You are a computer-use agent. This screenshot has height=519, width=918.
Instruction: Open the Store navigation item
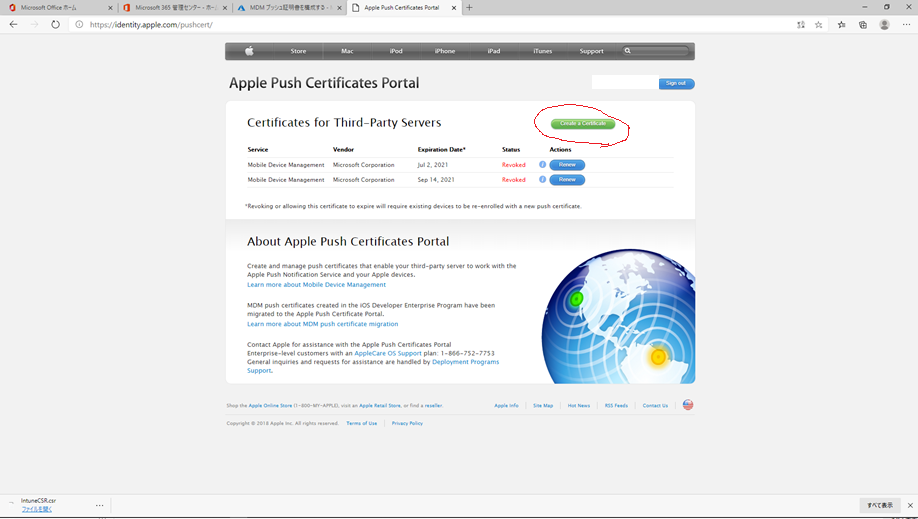point(298,51)
